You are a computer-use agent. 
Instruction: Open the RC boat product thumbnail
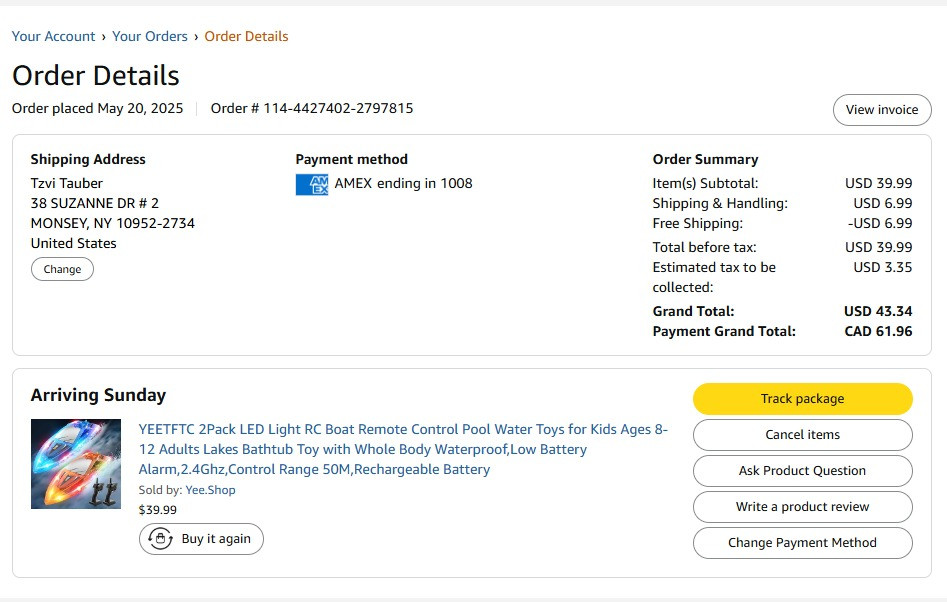[75, 464]
